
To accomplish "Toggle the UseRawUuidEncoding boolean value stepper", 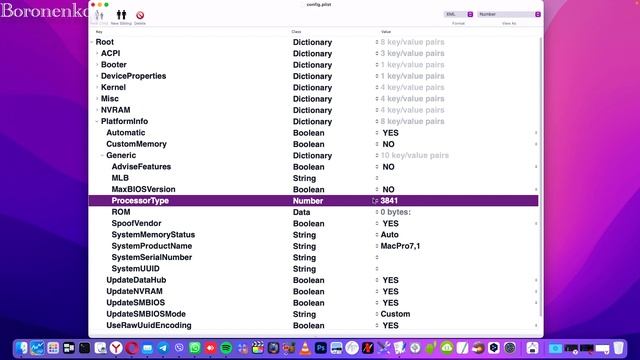I will tap(536, 325).
